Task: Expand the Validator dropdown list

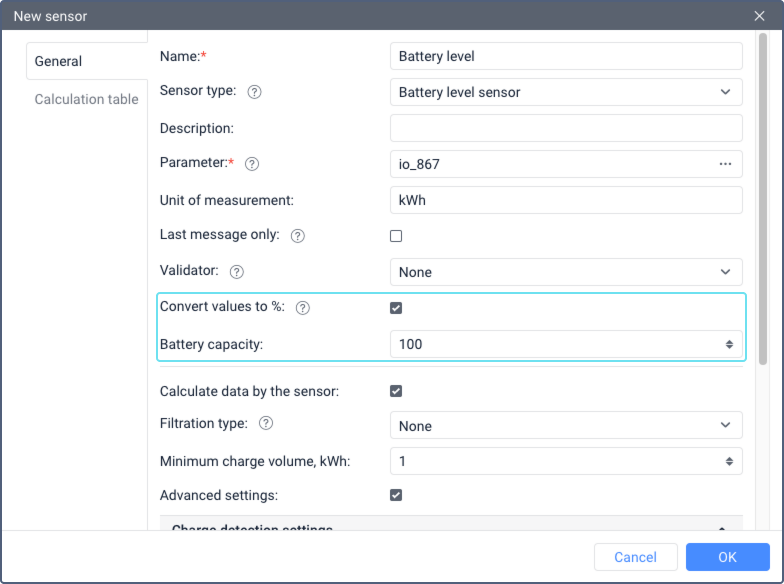Action: coord(565,272)
